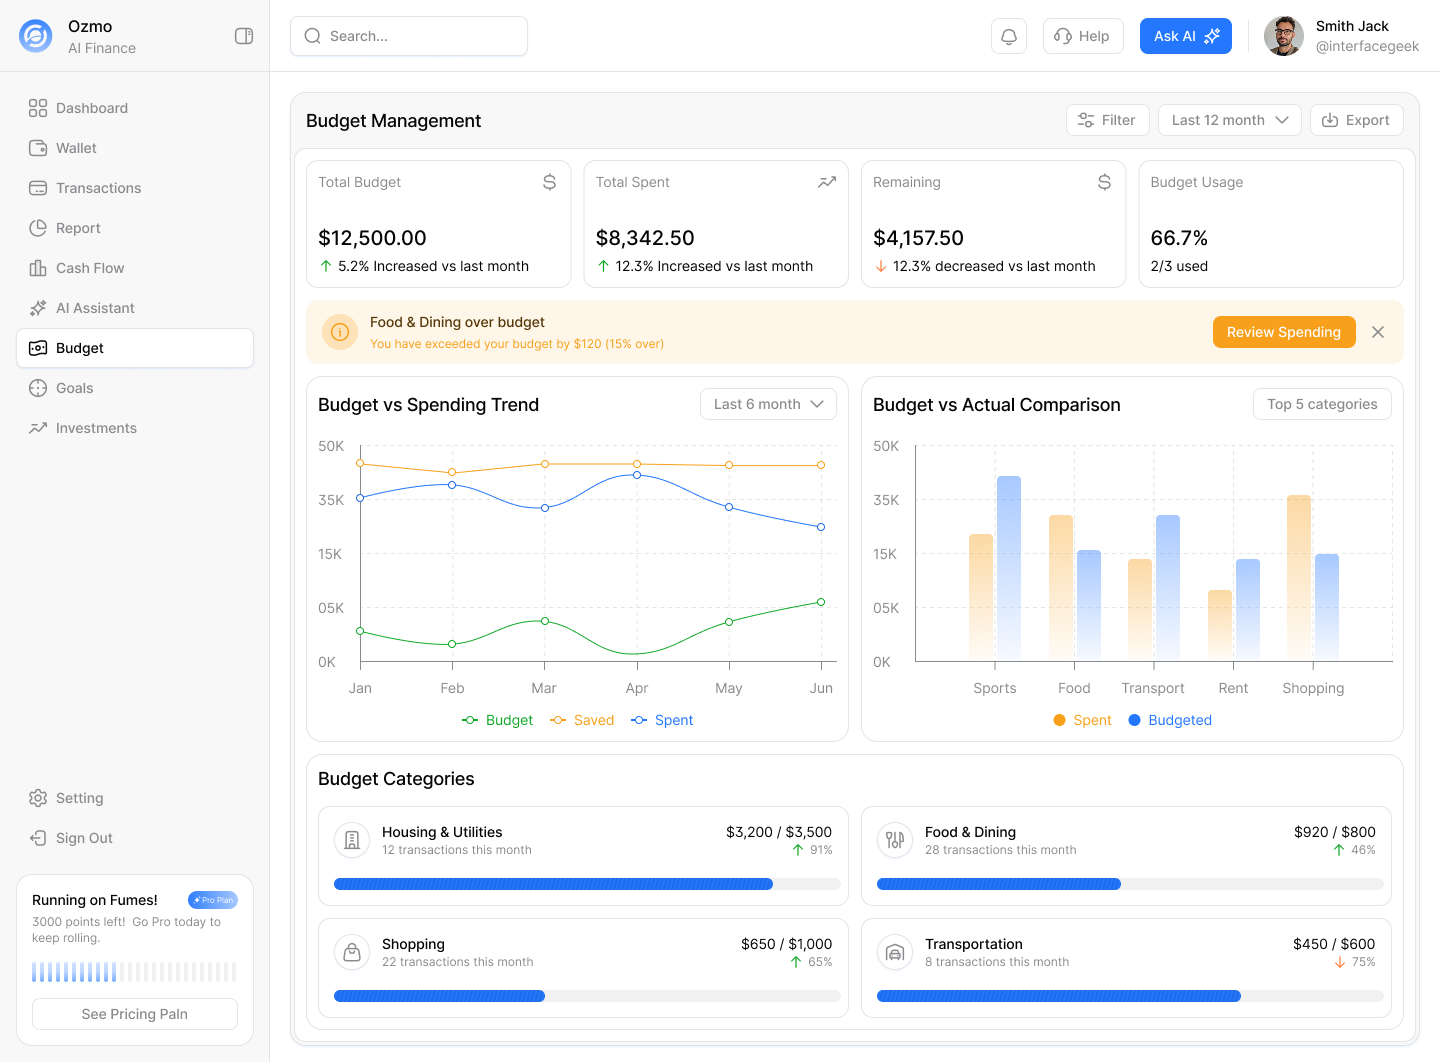Viewport: 1440px width, 1062px height.
Task: Expand the Last 6 month dropdown
Action: 768,404
